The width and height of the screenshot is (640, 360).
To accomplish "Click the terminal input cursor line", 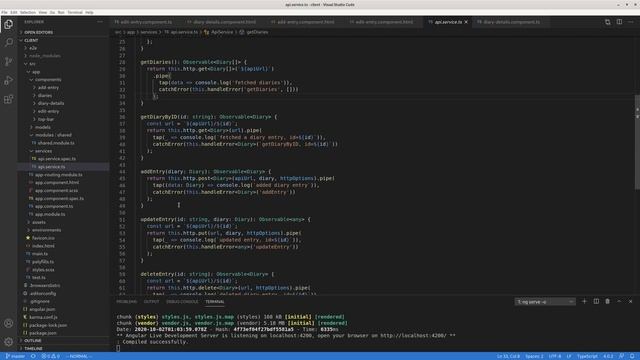I will pyautogui.click(x=118, y=348).
